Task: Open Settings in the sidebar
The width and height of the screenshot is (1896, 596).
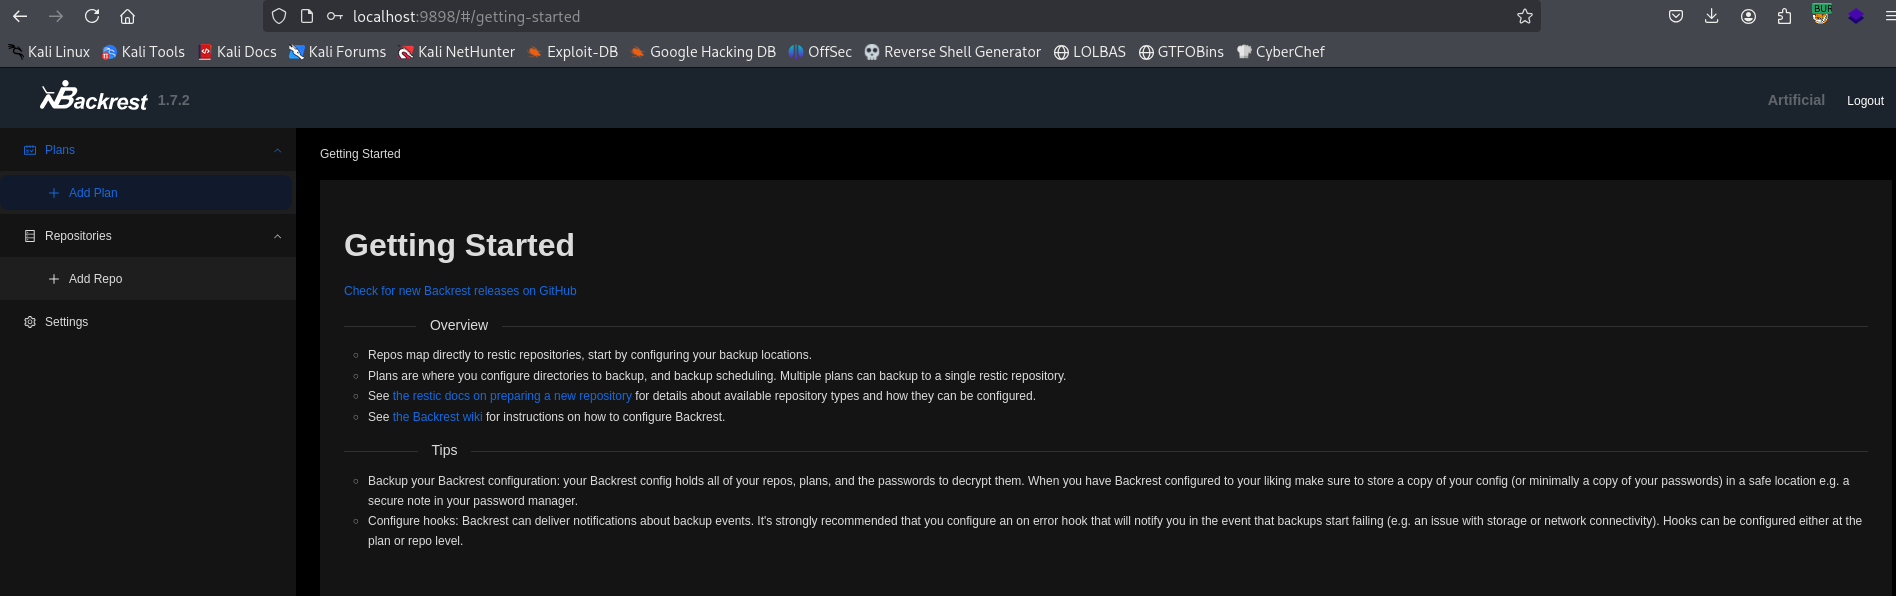Action: coord(66,322)
